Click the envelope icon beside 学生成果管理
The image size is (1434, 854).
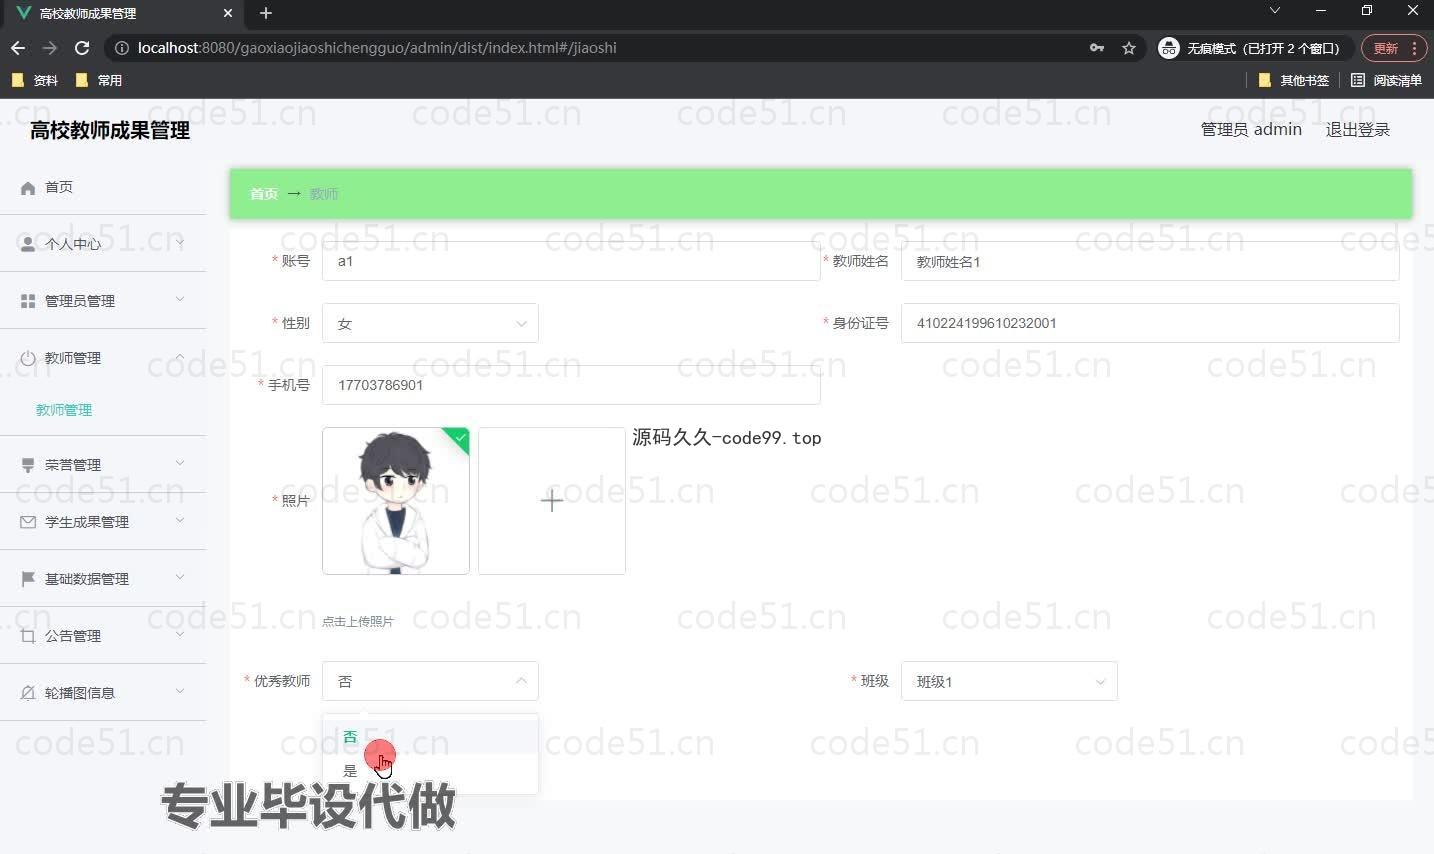[28, 522]
